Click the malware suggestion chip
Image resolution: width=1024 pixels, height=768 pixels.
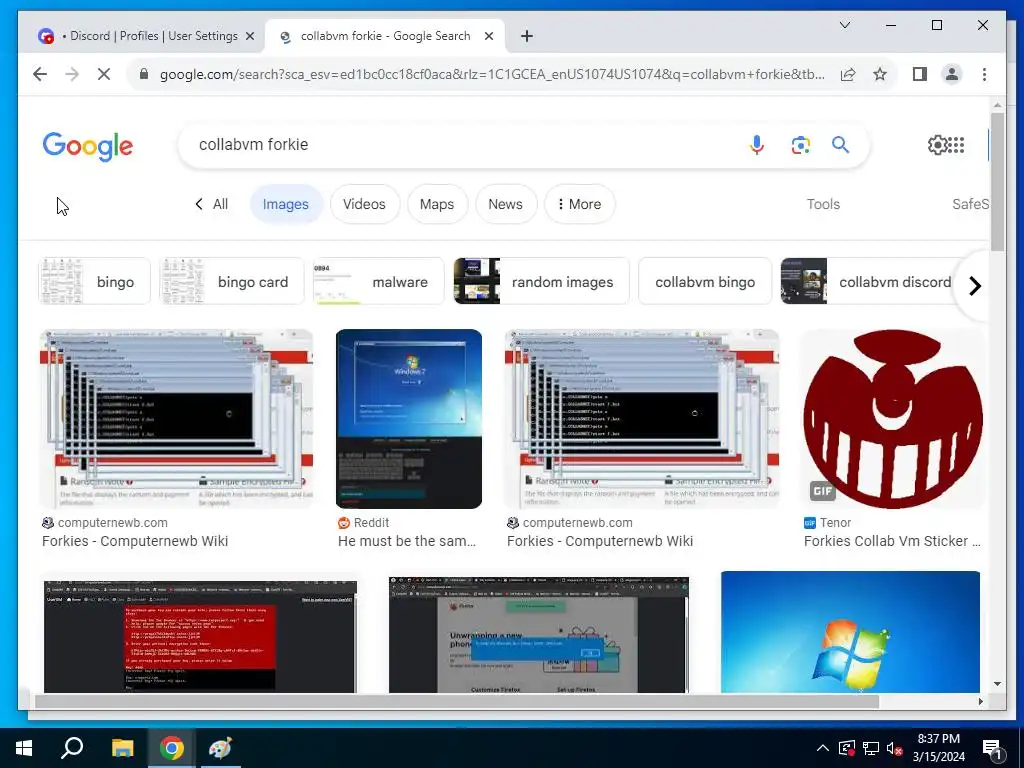pyautogui.click(x=379, y=281)
